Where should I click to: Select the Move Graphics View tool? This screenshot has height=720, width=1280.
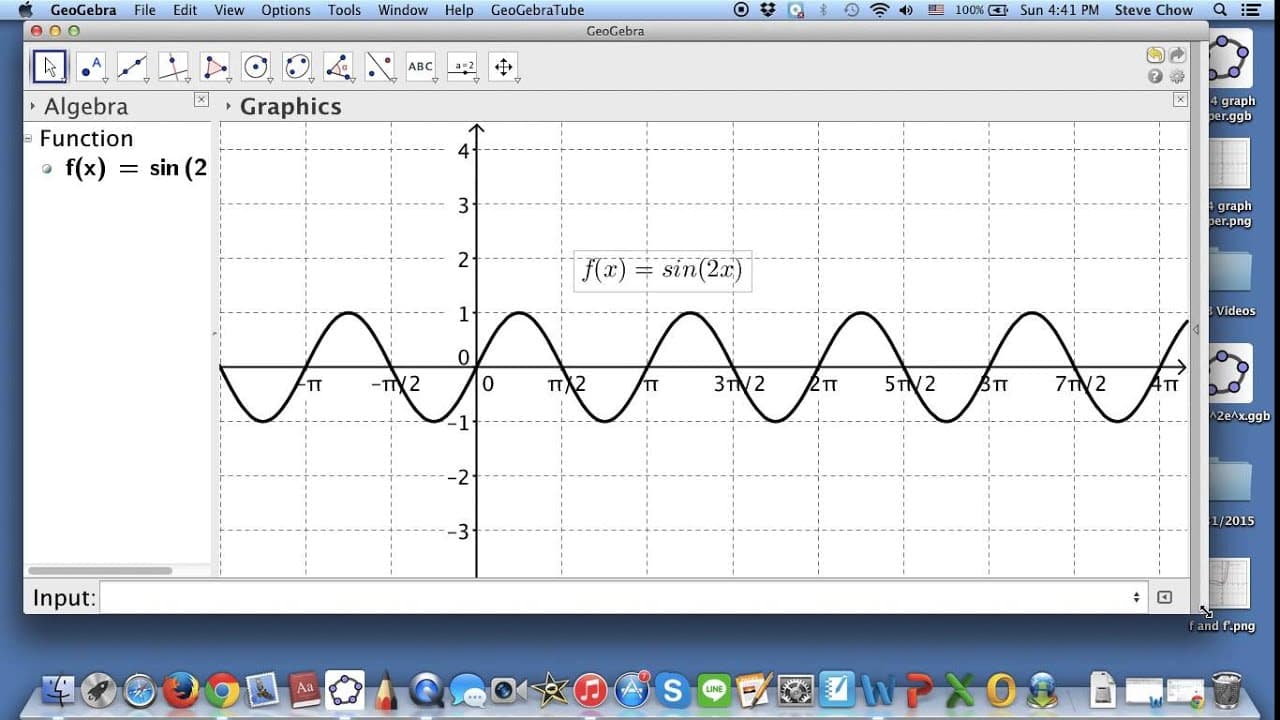[x=504, y=67]
